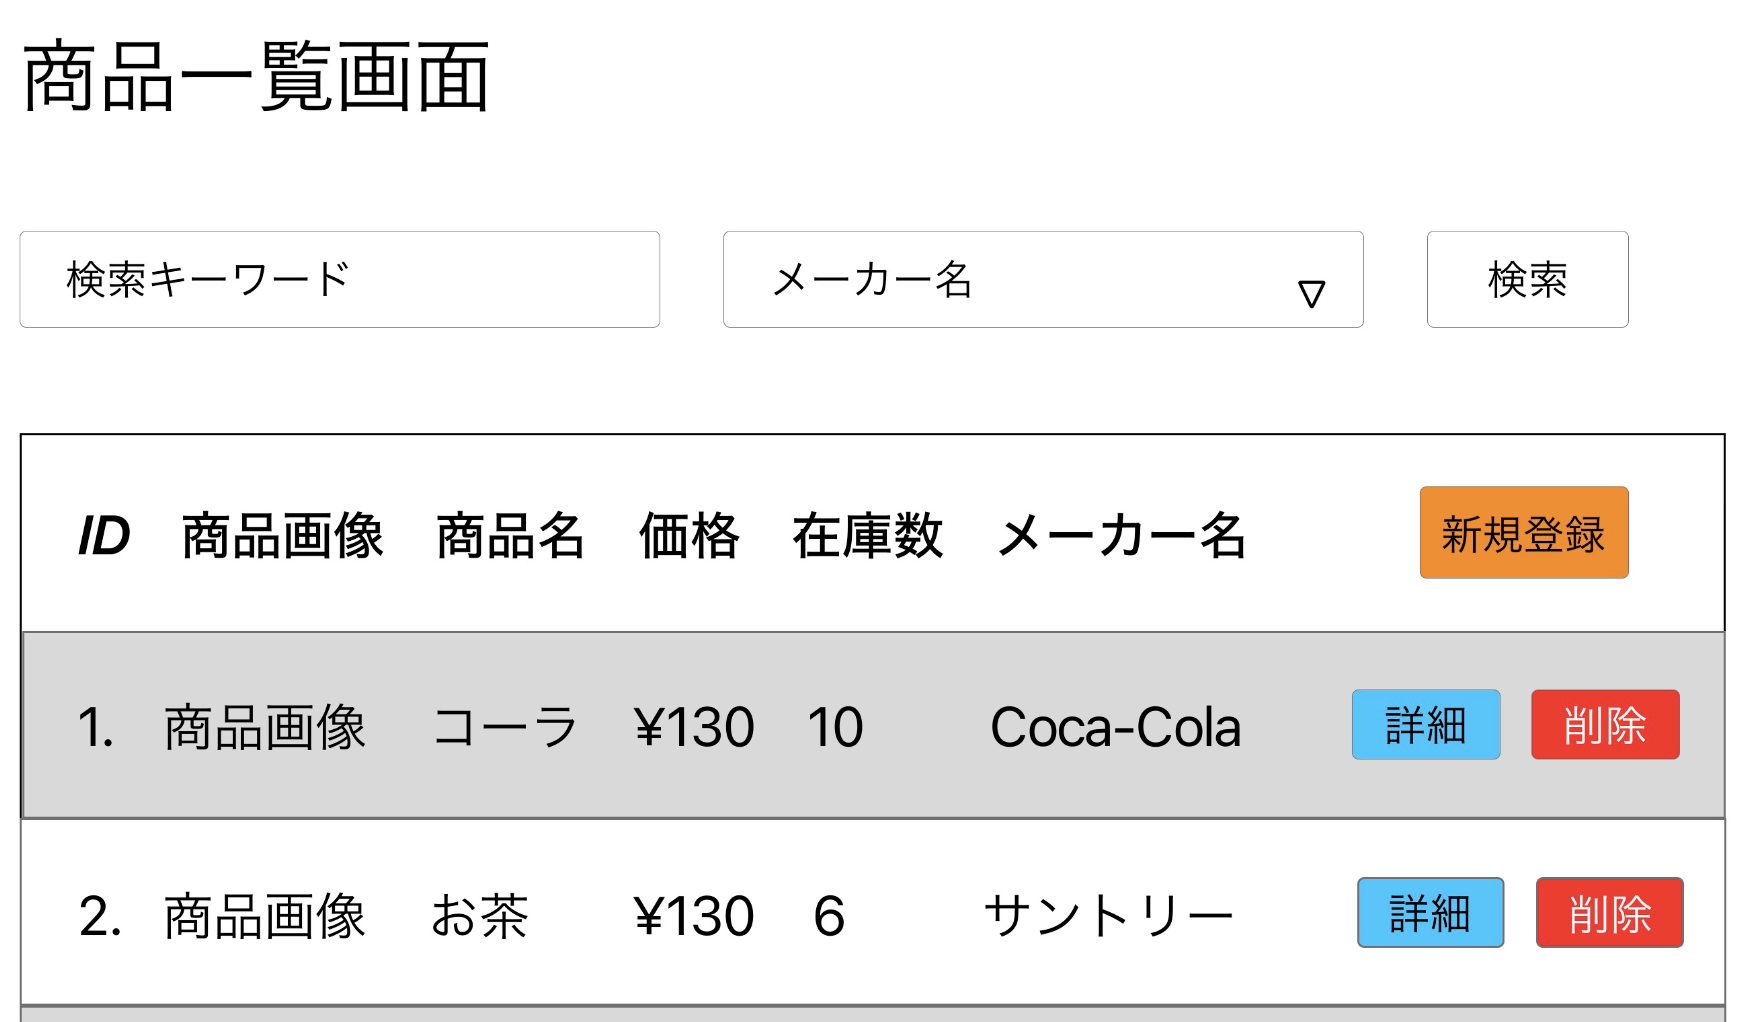Click the 商品画像 thumbnail for コーラ
Screen dimensions: 1752x1022
coord(263,726)
